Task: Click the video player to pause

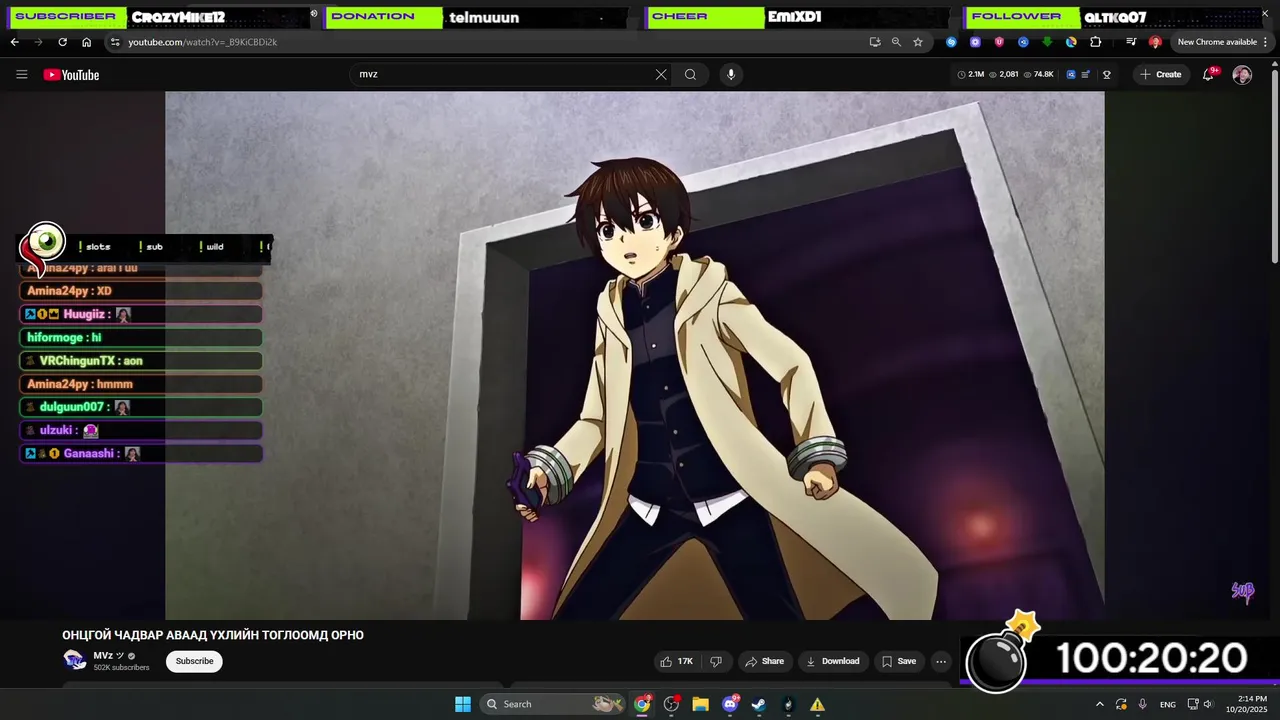Action: coord(635,355)
